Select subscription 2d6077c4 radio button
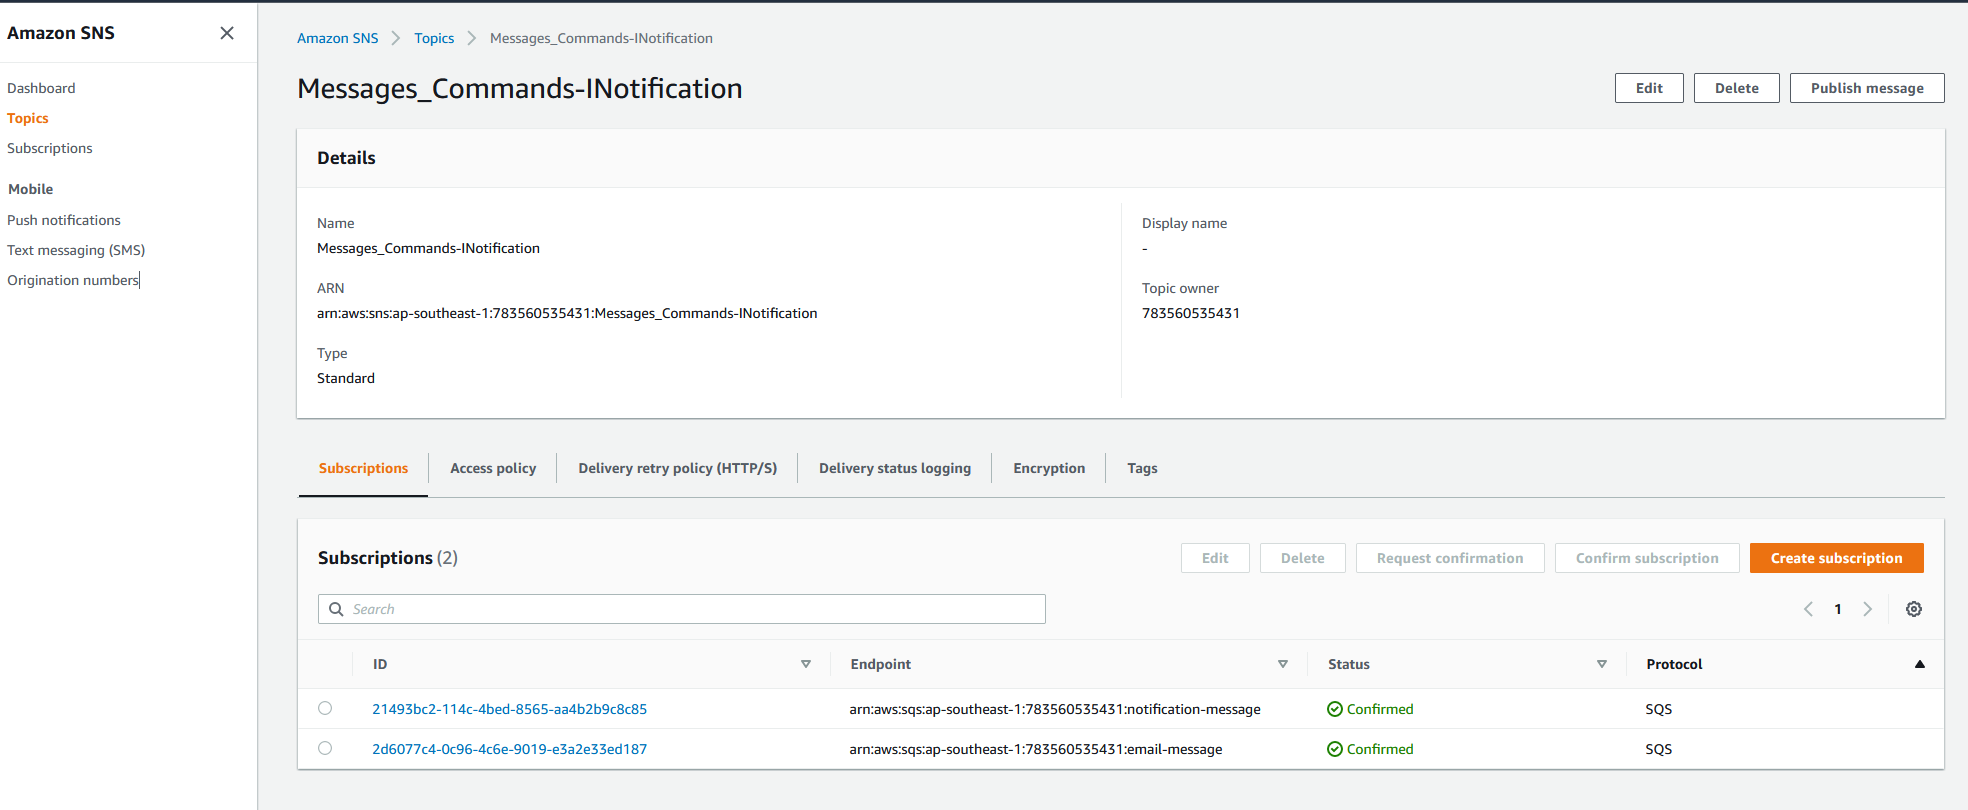The height and width of the screenshot is (810, 1968). pyautogui.click(x=325, y=748)
